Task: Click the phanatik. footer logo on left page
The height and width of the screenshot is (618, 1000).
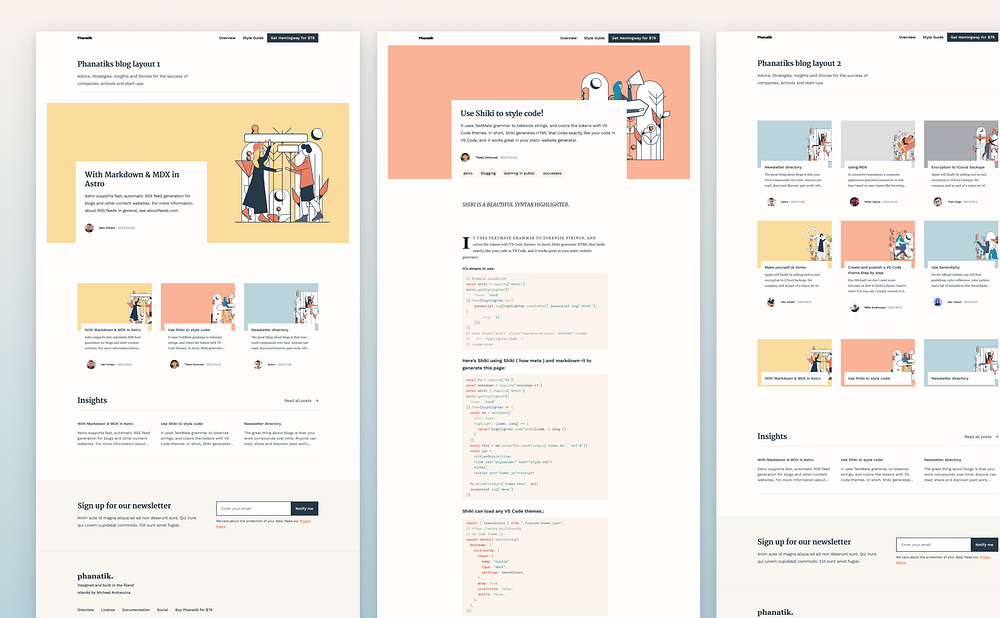Action: (95, 576)
